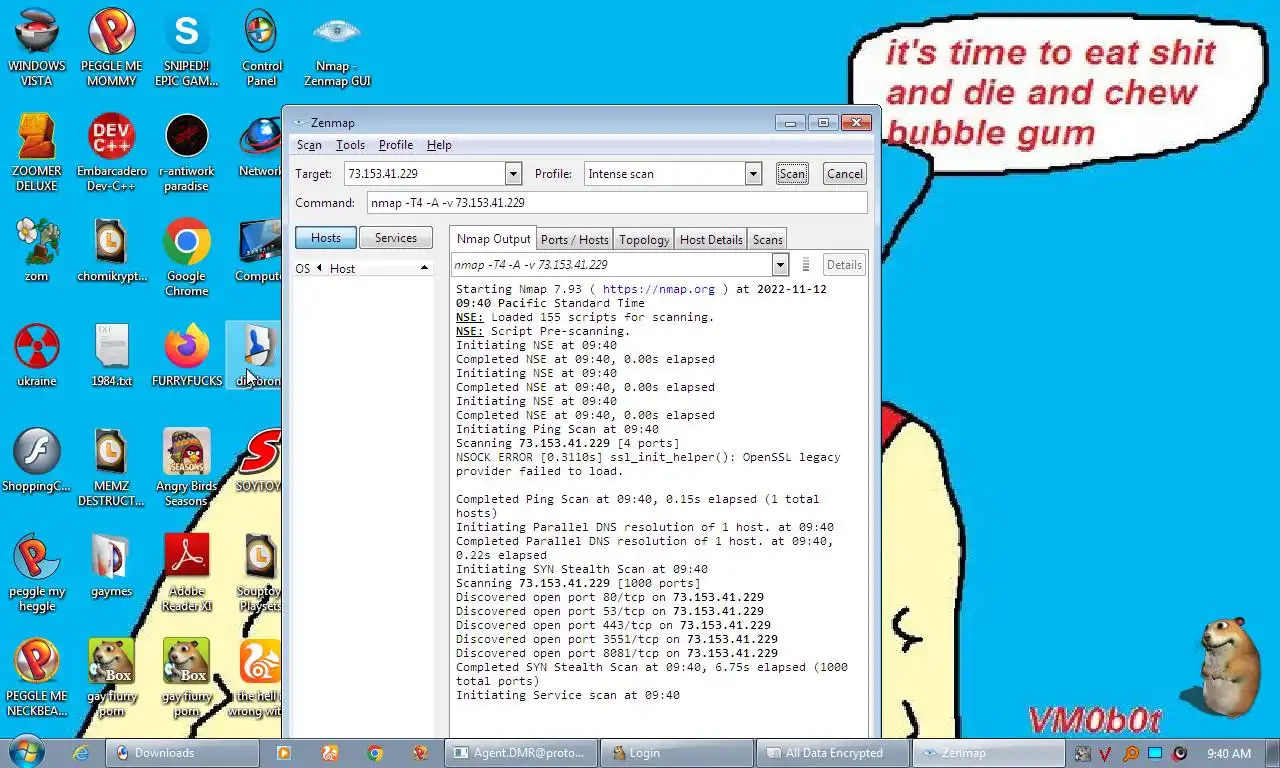Open the Tools menu
The height and width of the screenshot is (768, 1280).
coord(350,145)
